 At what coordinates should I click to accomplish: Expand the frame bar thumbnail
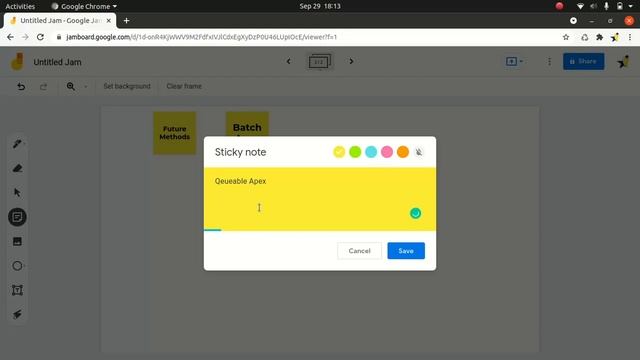coord(320,61)
